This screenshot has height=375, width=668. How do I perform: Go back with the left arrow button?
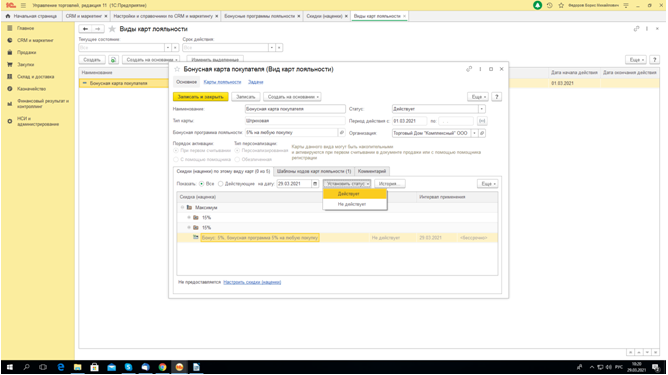tap(85, 29)
